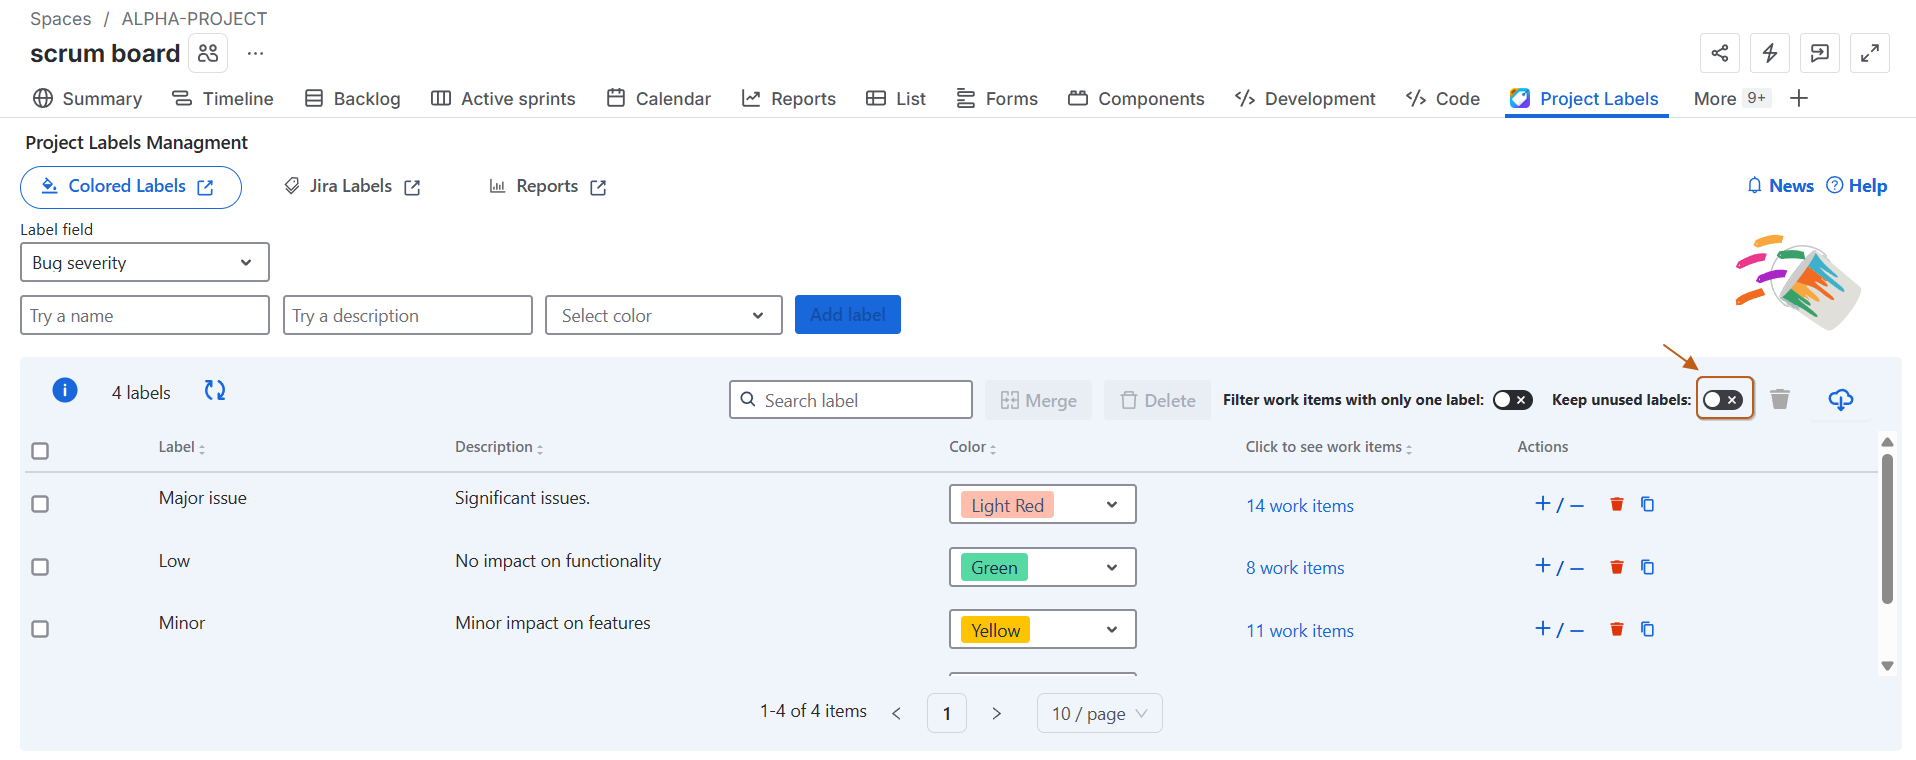The image size is (1916, 760).
Task: Click the blue info icon beside 4 labels
Action: (65, 391)
